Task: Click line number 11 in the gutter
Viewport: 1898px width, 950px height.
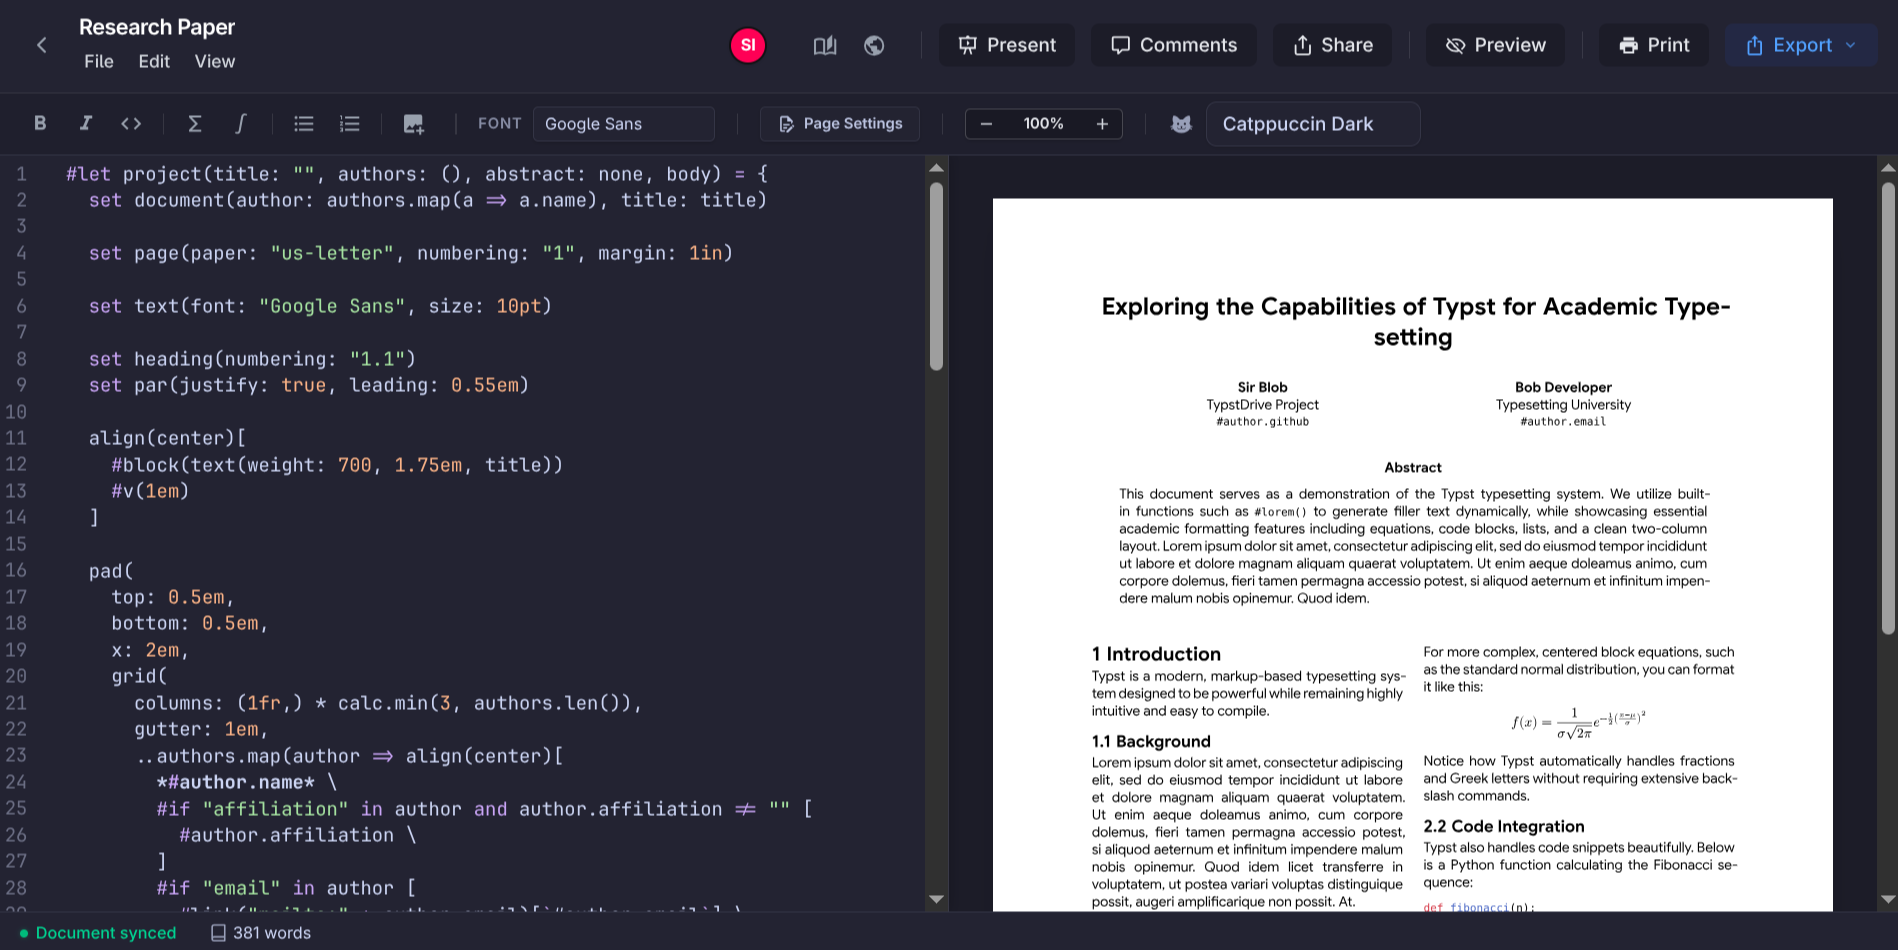Action: point(16,438)
